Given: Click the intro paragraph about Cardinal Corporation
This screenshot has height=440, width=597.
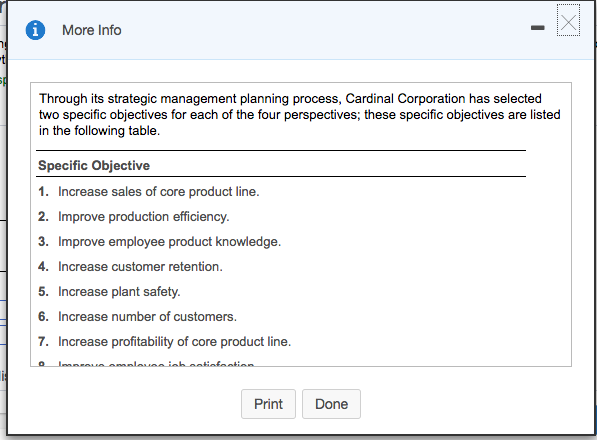Looking at the screenshot, I should pos(300,115).
